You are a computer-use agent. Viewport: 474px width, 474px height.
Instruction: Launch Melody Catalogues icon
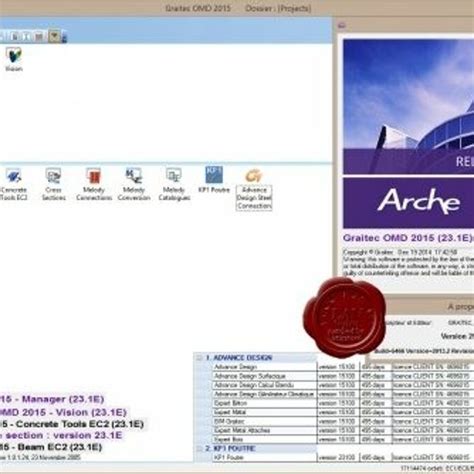coord(174,184)
